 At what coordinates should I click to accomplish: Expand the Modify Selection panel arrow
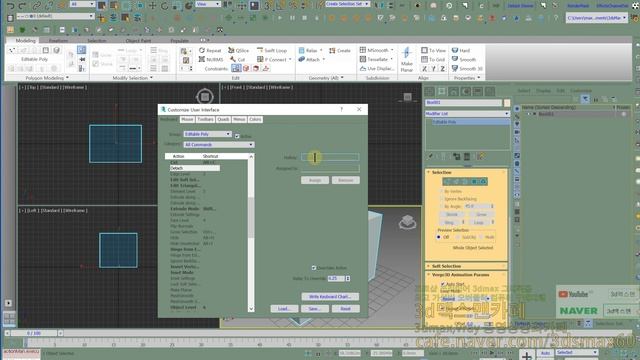click(151, 78)
